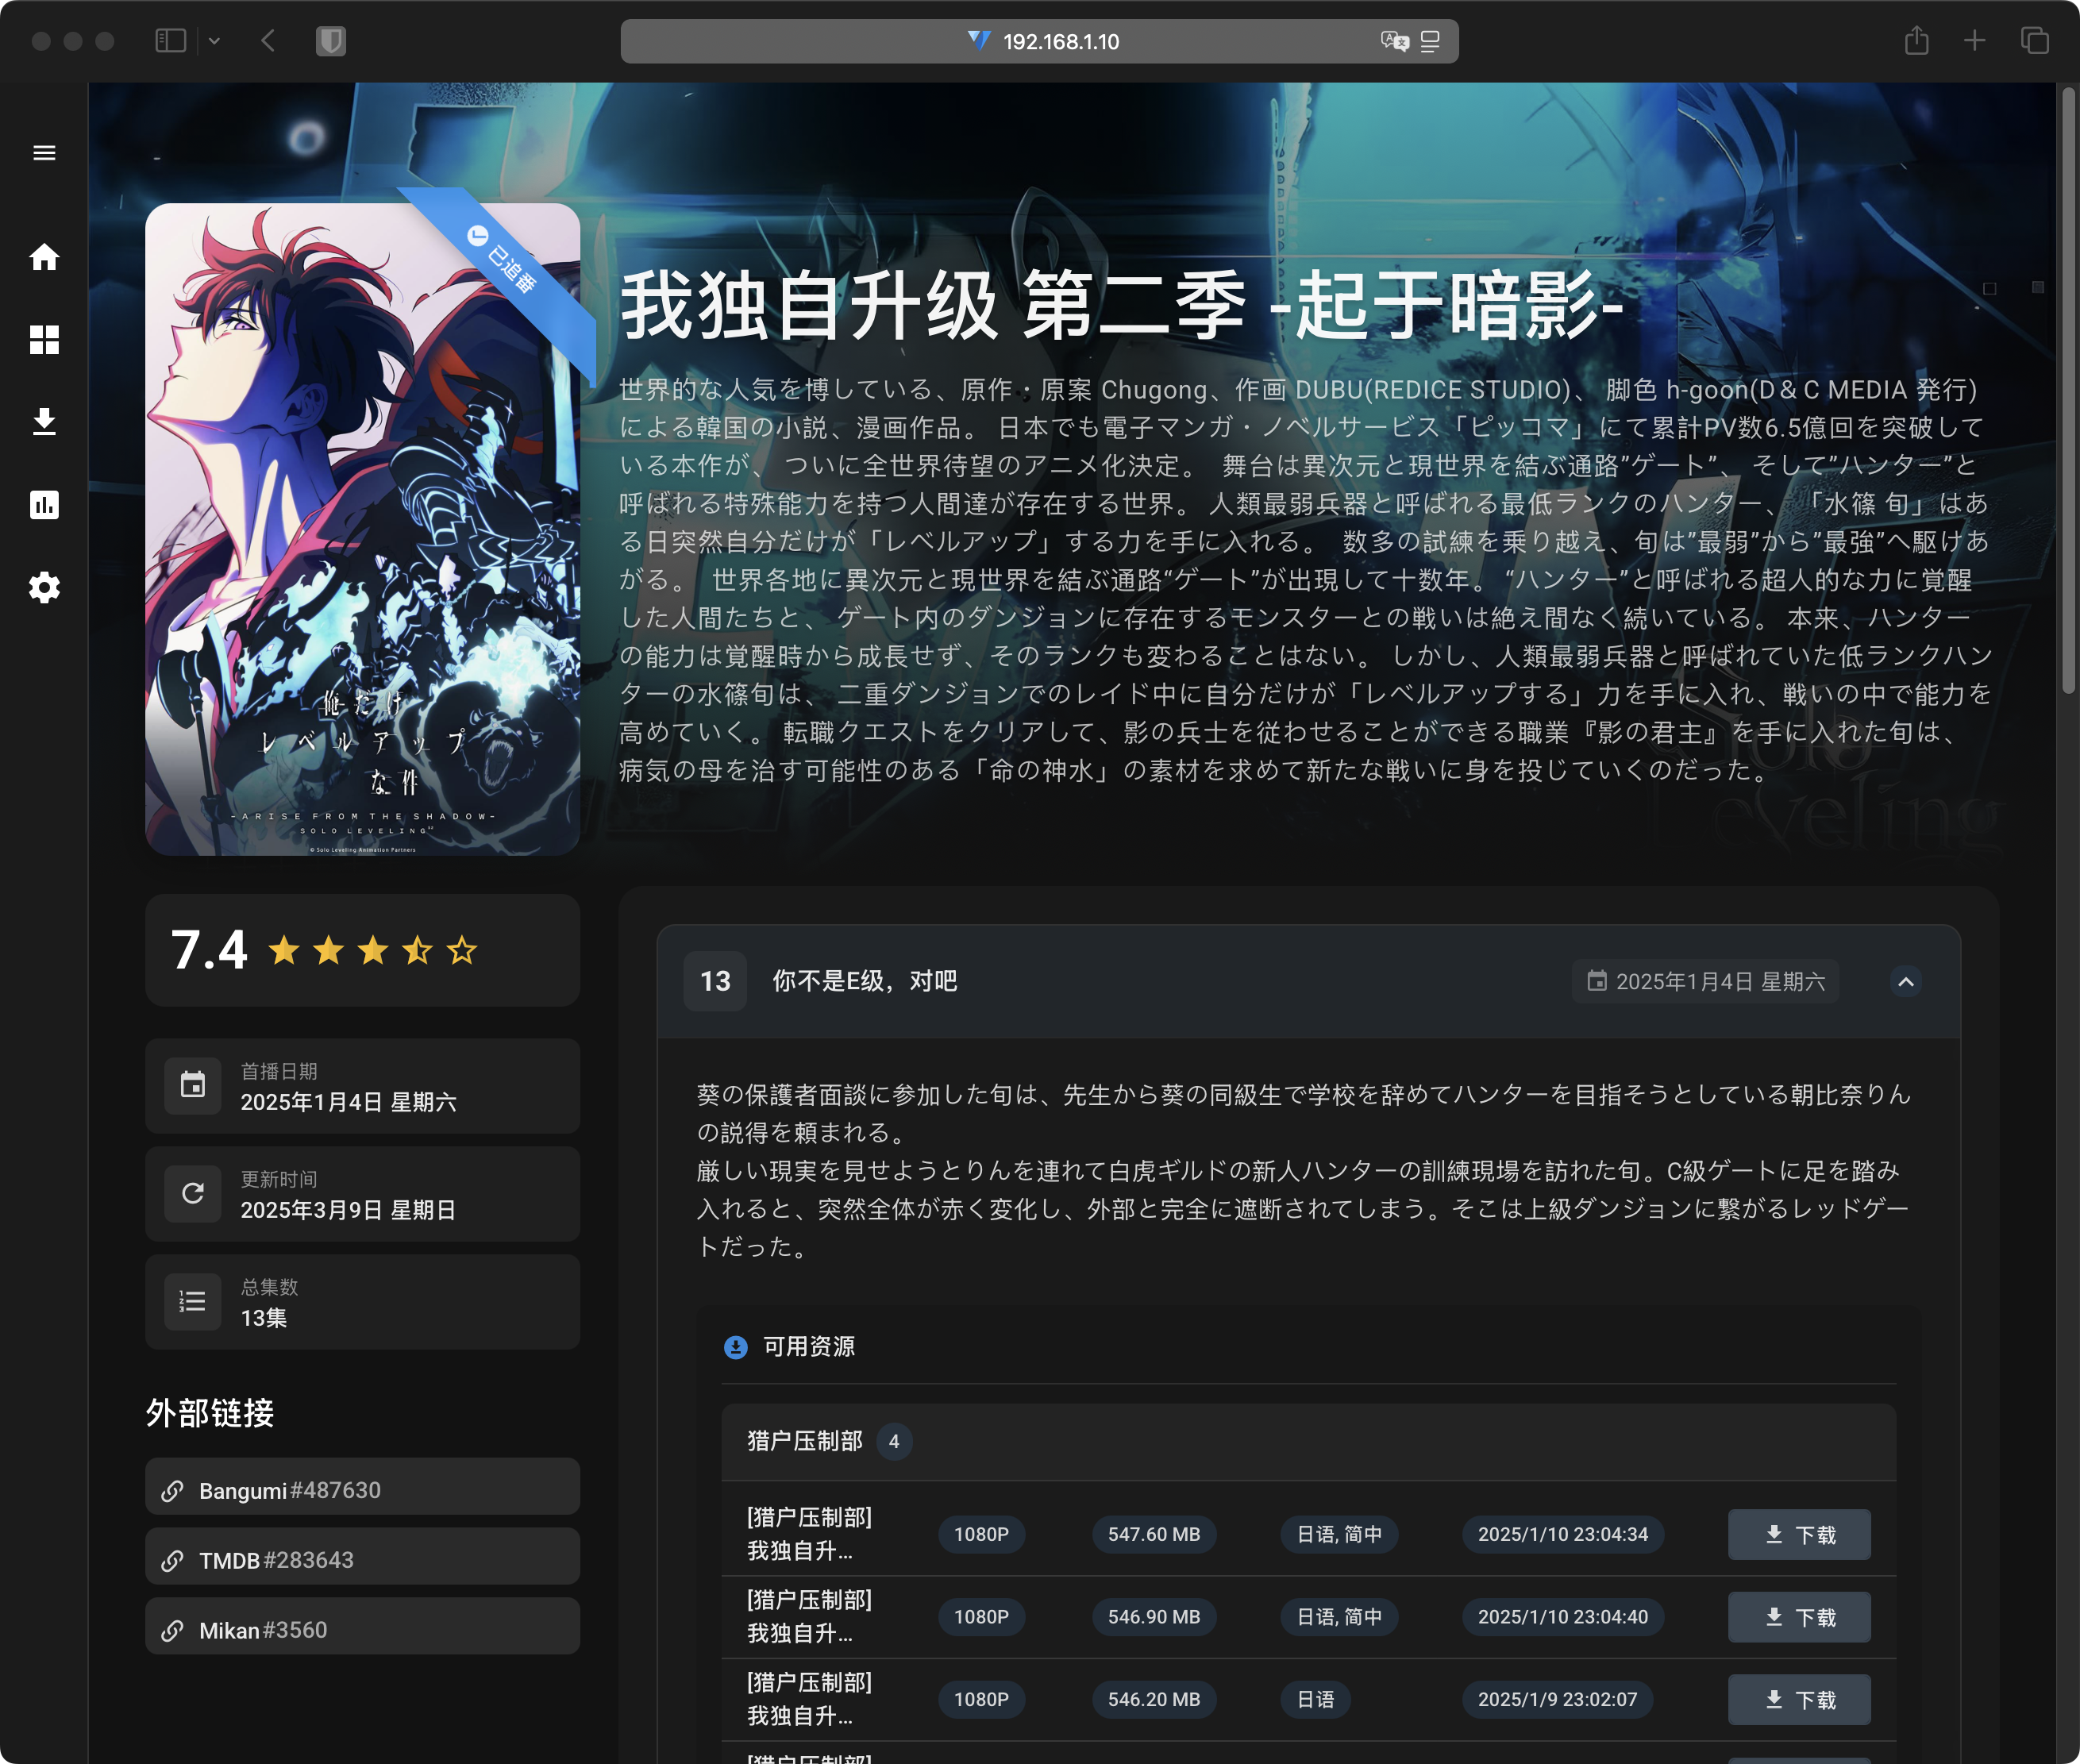
Task: Click the 总集数 13集 card
Action: coord(363,1302)
